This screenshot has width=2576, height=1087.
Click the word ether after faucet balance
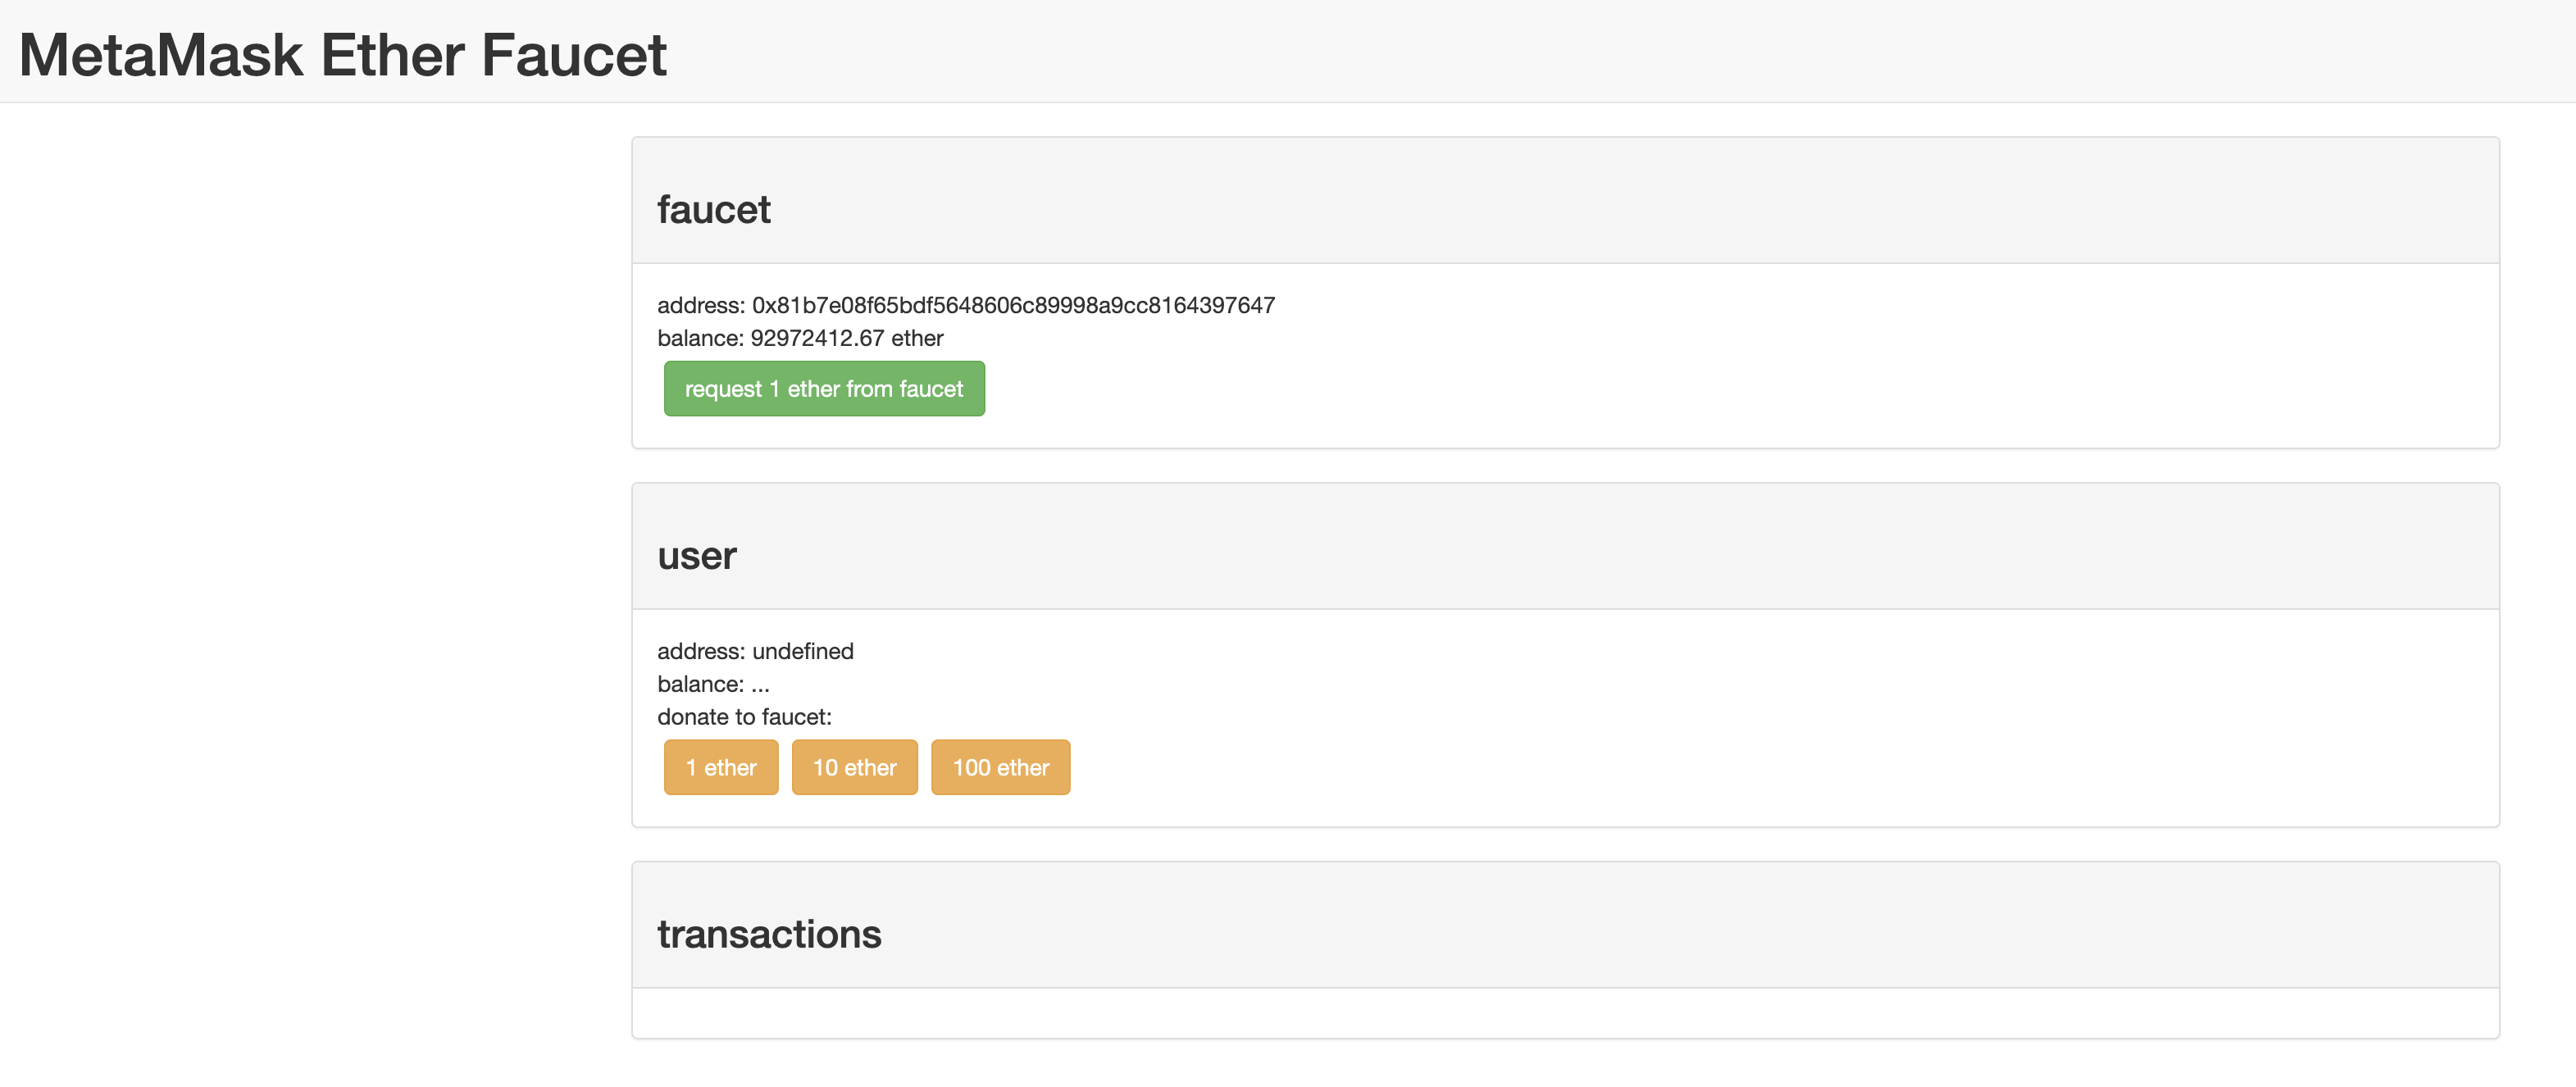(917, 338)
